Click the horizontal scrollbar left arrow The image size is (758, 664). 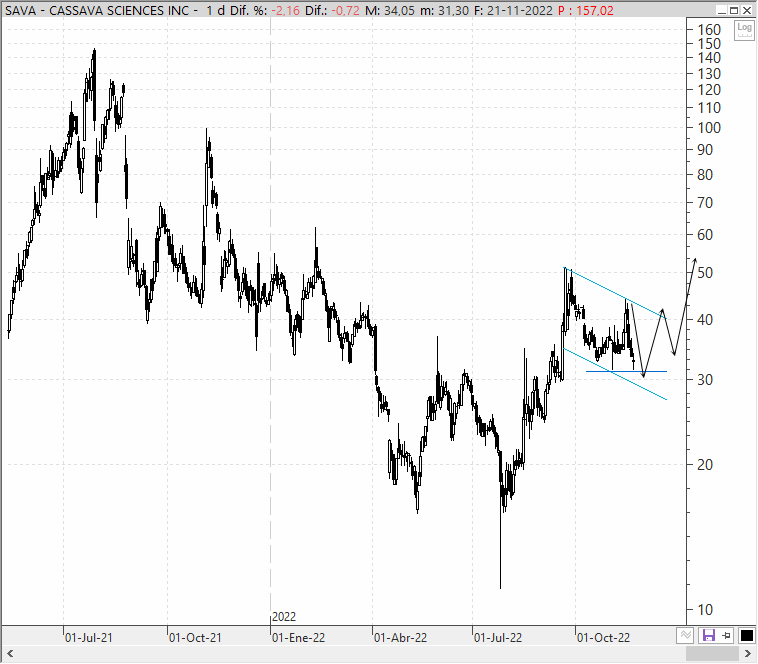tap(10, 654)
